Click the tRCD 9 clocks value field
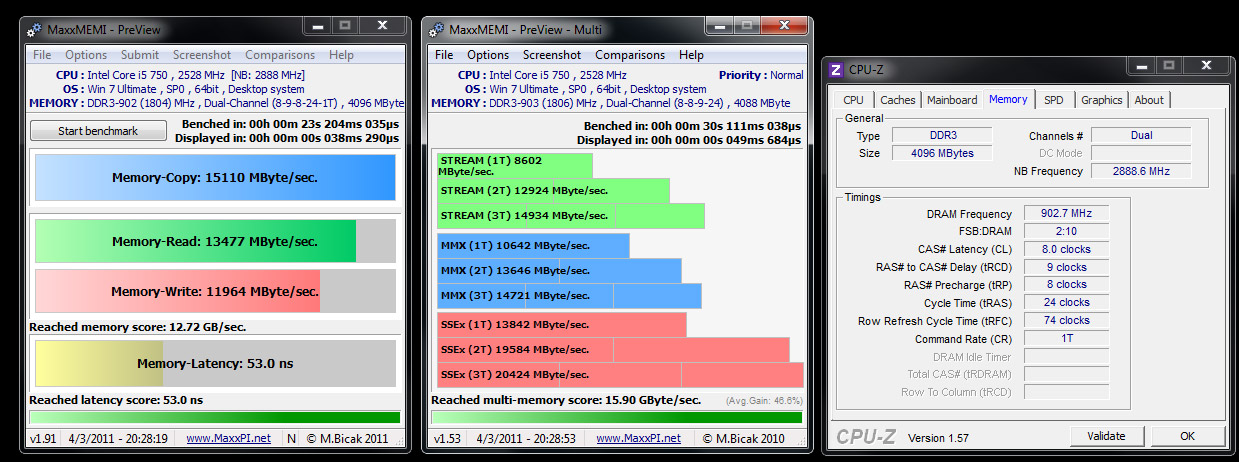 (1066, 267)
